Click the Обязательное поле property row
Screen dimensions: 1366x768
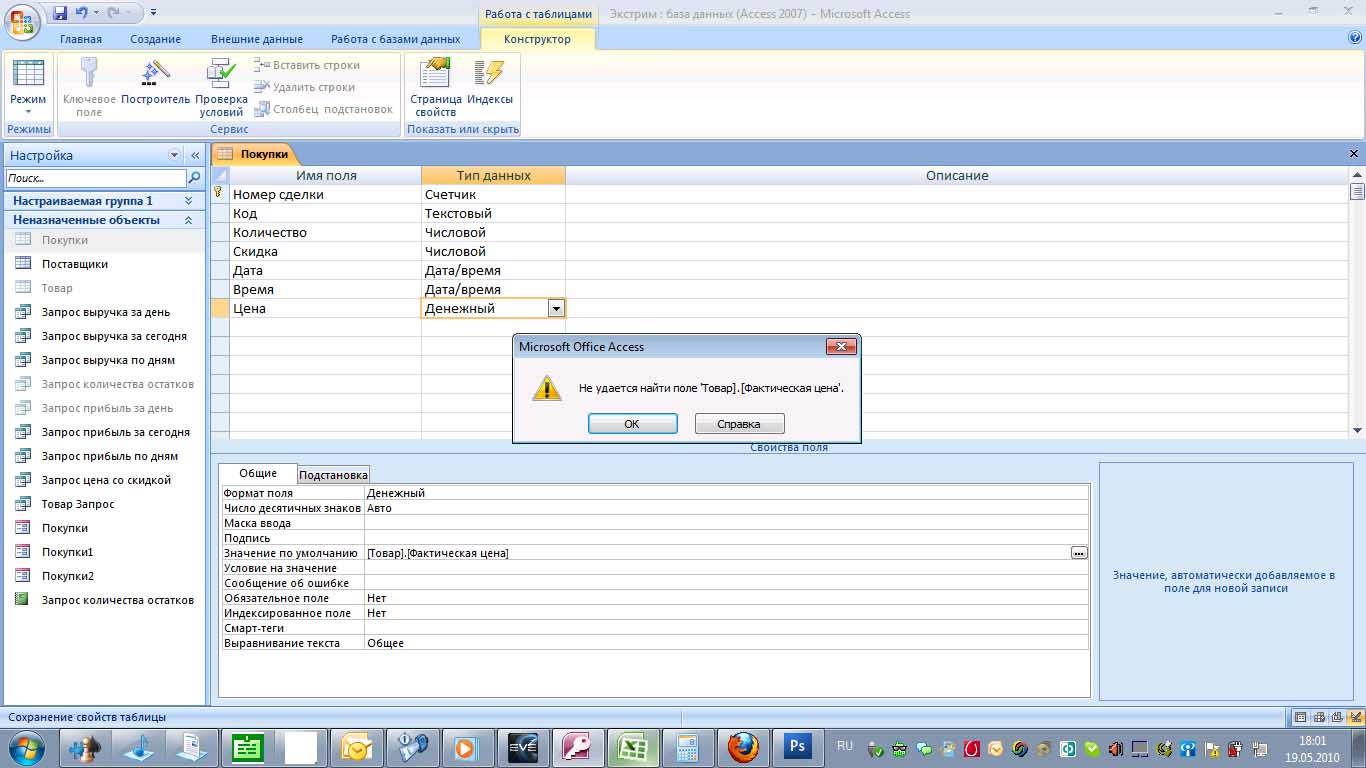click(x=655, y=598)
